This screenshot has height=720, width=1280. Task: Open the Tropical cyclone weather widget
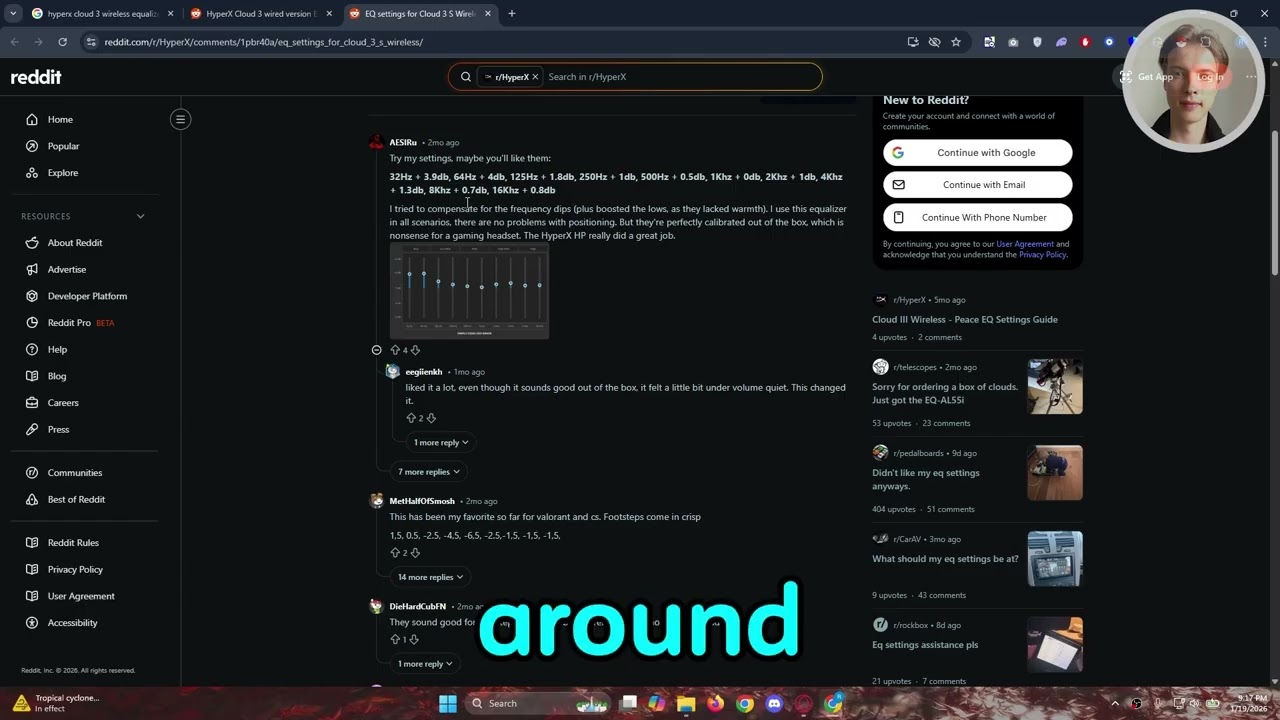[56, 703]
